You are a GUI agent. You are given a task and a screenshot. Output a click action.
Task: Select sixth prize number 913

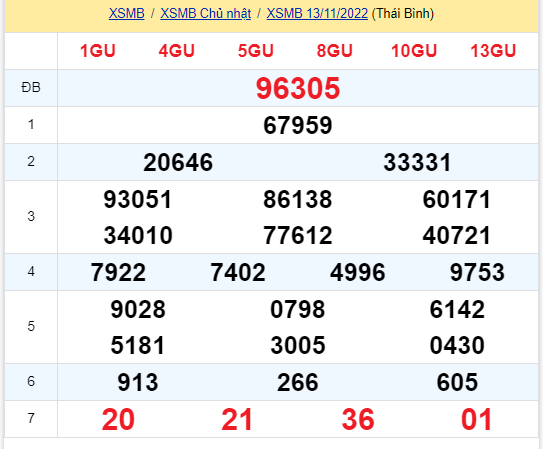click(138, 382)
